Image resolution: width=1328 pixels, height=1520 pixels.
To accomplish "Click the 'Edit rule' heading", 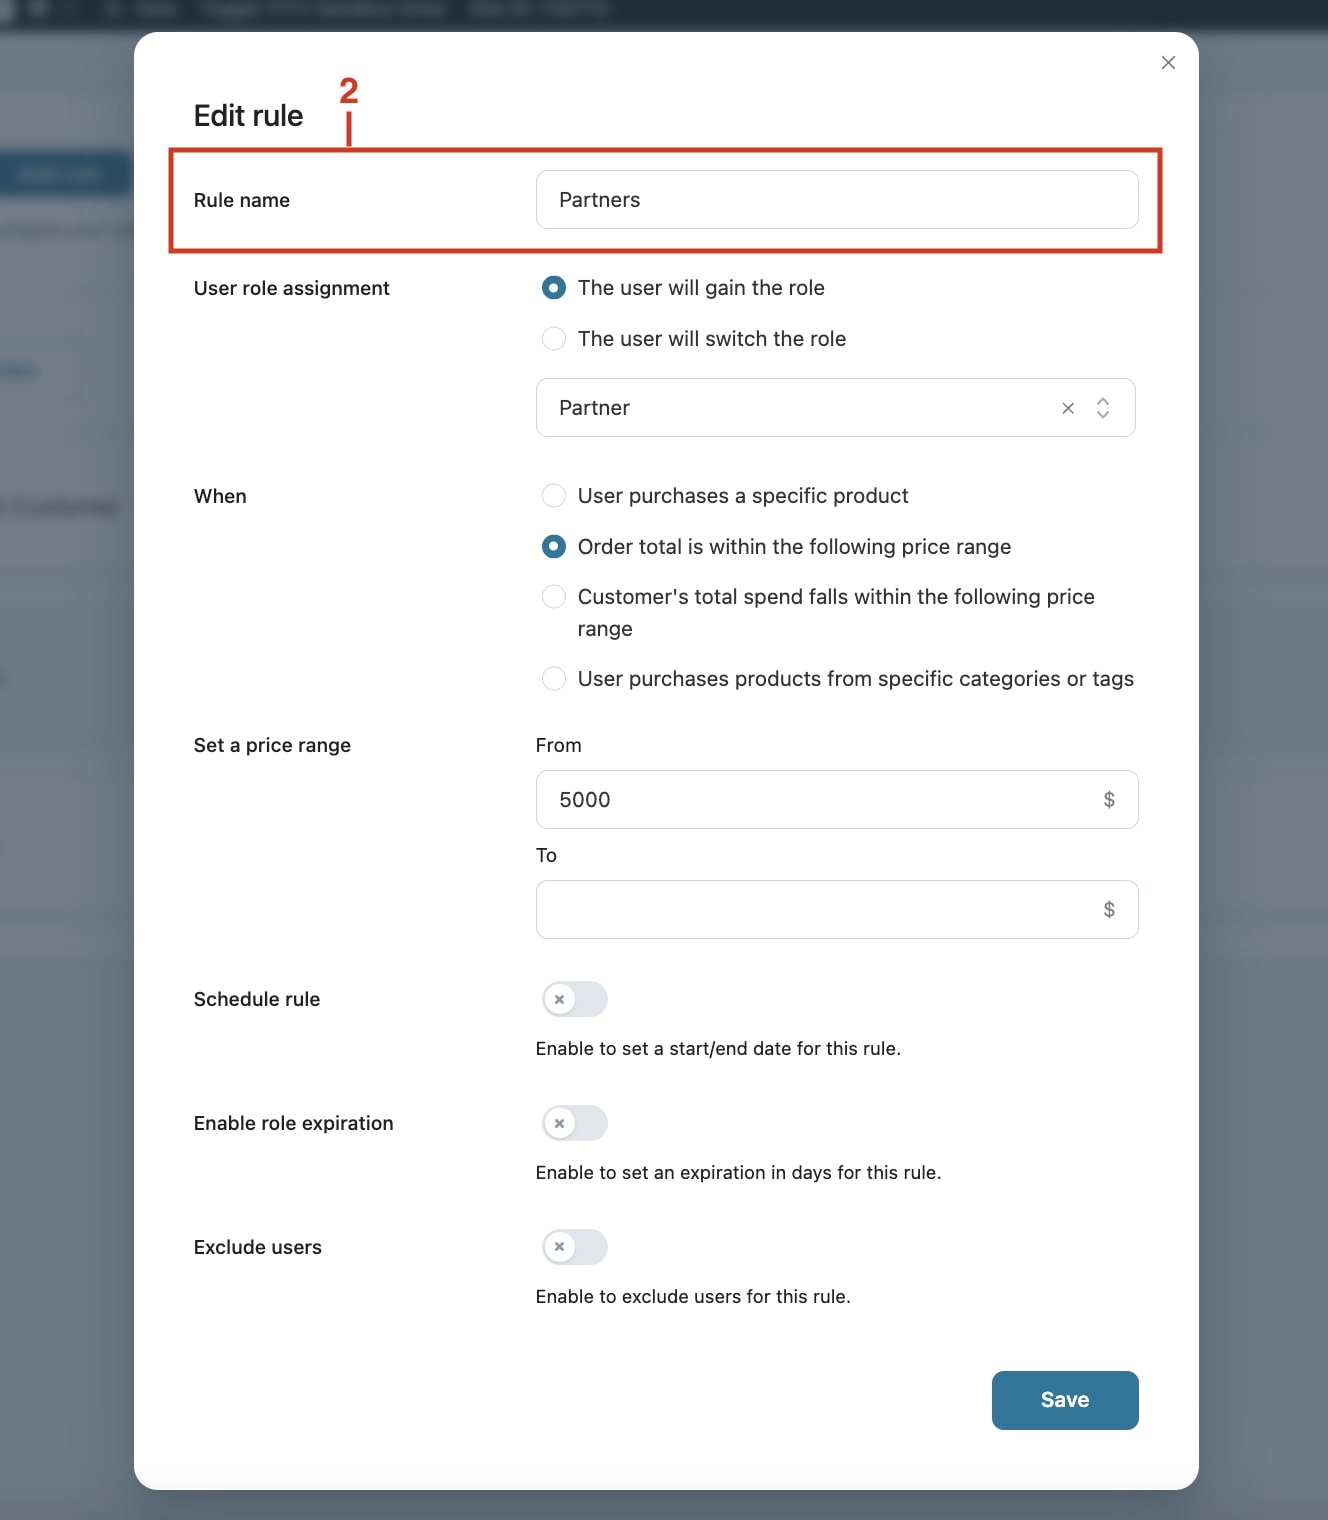I will pos(248,116).
